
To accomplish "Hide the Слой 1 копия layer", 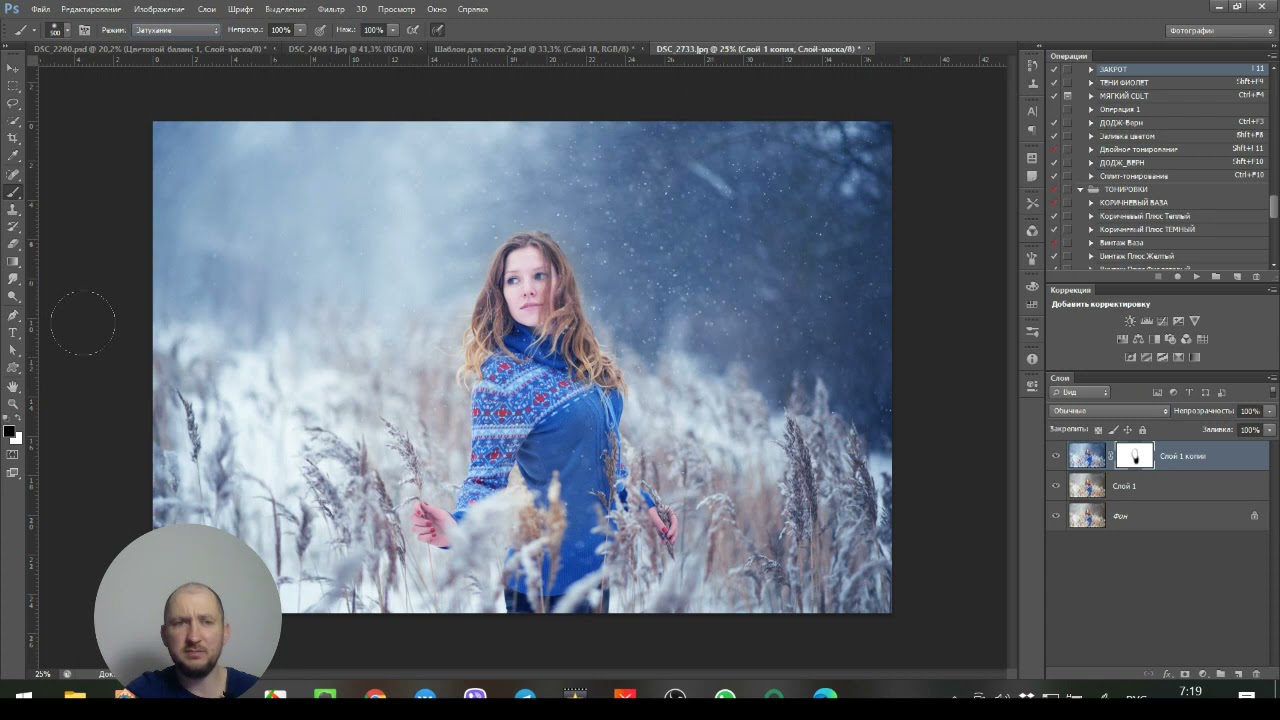I will (x=1056, y=456).
